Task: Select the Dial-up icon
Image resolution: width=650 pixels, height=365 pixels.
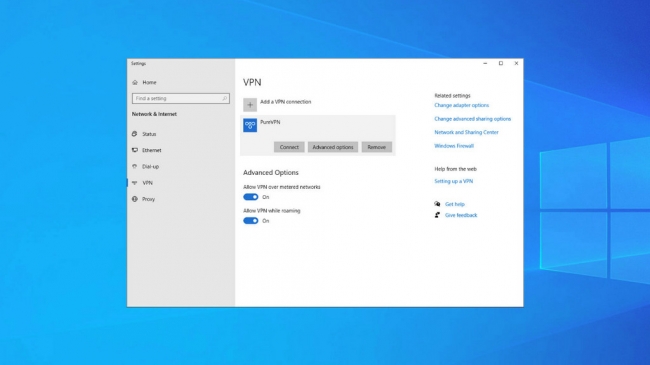Action: (135, 166)
